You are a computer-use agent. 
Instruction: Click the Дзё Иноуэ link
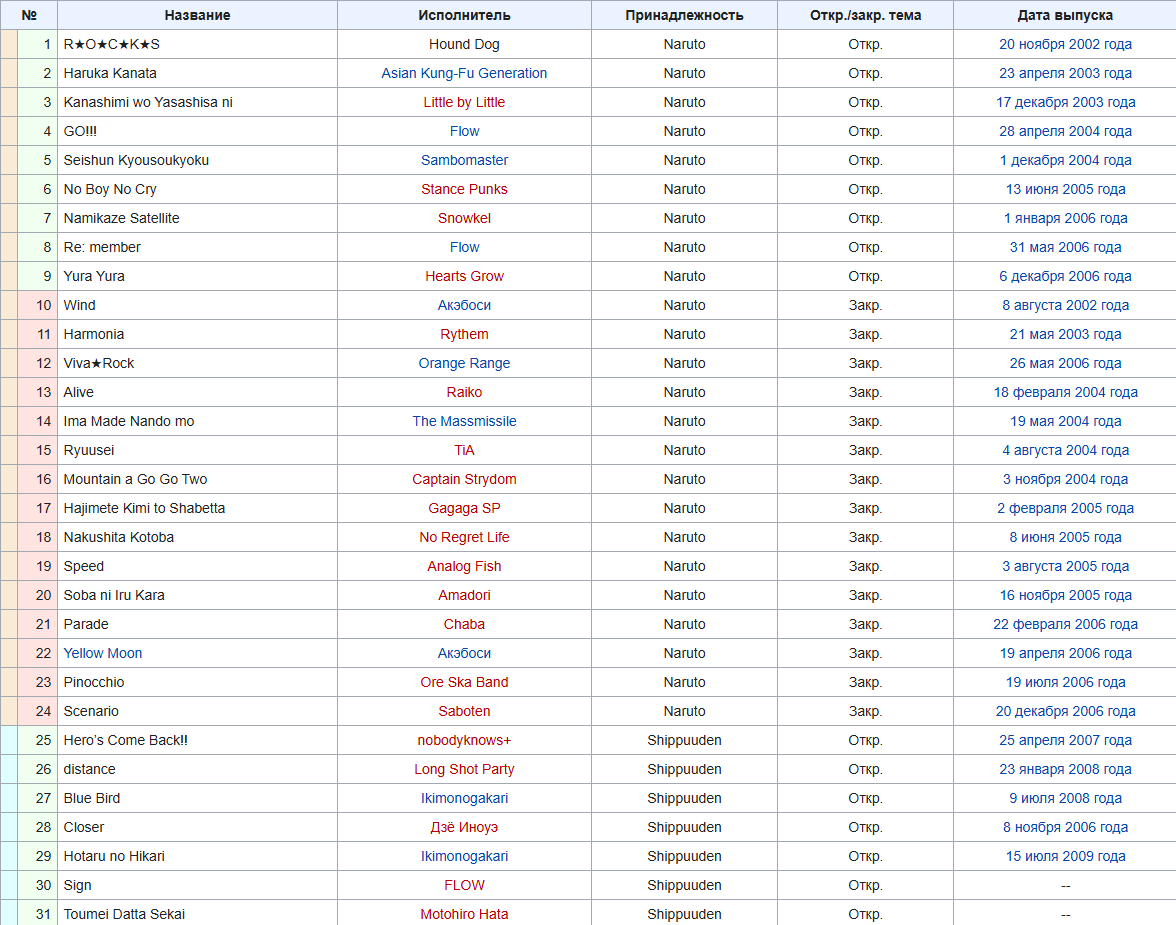464,827
